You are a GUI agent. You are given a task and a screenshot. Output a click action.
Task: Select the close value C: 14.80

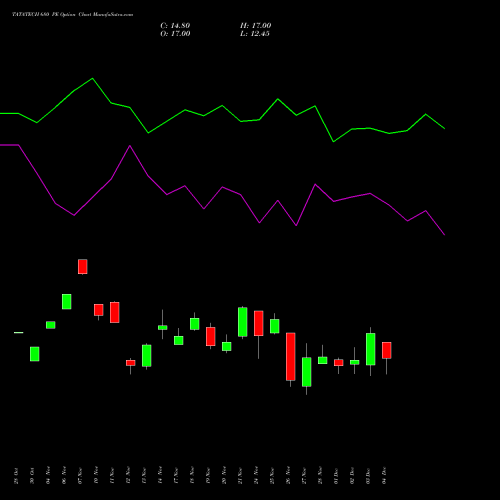pos(175,26)
